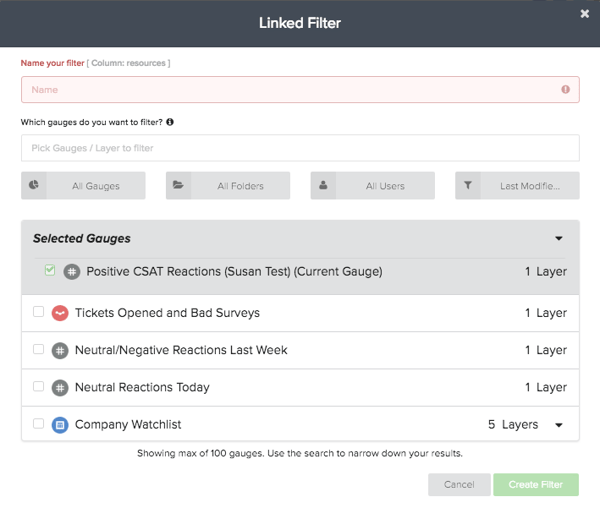Select Neutral/Negative Reactions Last Week text
This screenshot has height=508, width=600.
[x=181, y=350]
